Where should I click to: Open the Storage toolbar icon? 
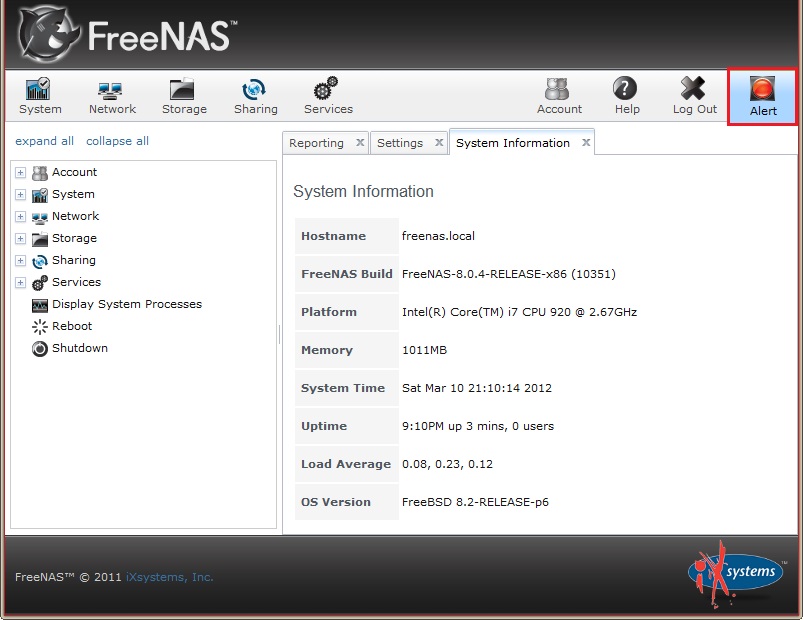coord(182,89)
